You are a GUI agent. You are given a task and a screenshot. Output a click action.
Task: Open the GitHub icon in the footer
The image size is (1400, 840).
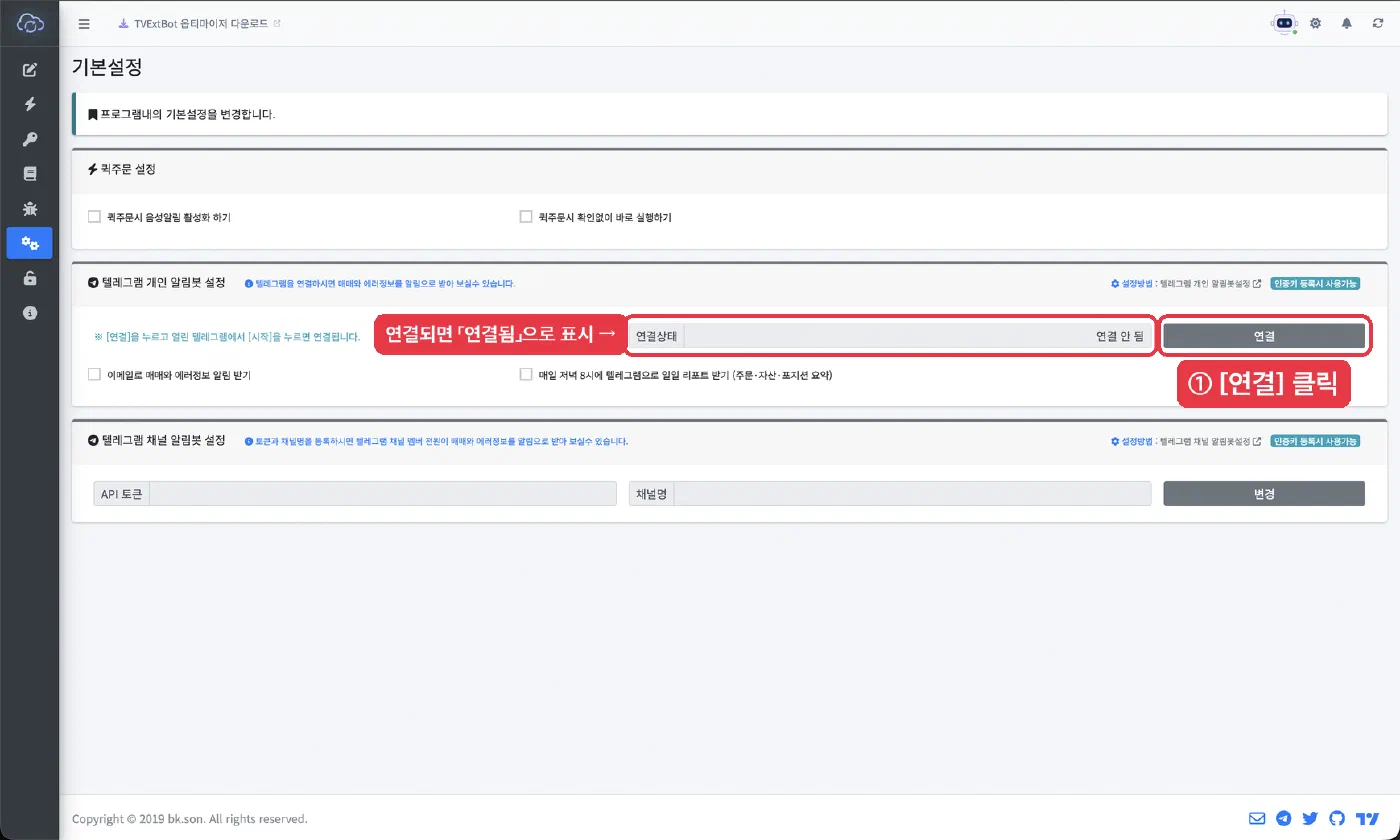pos(1338,818)
